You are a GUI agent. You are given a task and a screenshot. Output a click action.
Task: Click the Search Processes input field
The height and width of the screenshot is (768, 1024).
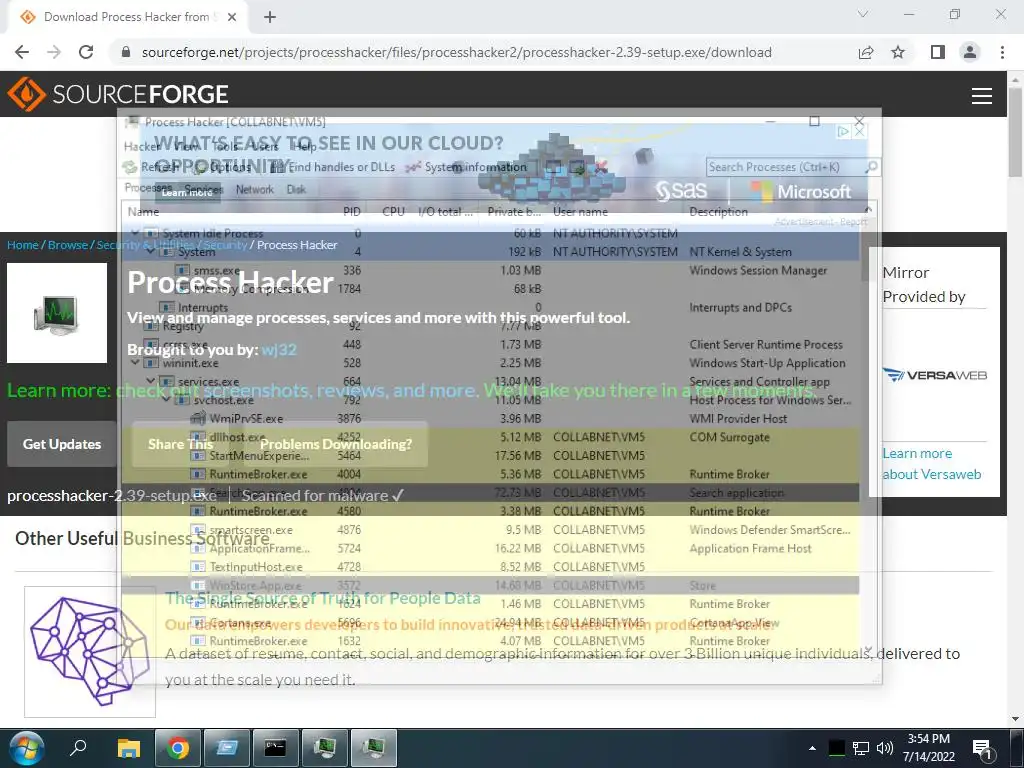785,167
